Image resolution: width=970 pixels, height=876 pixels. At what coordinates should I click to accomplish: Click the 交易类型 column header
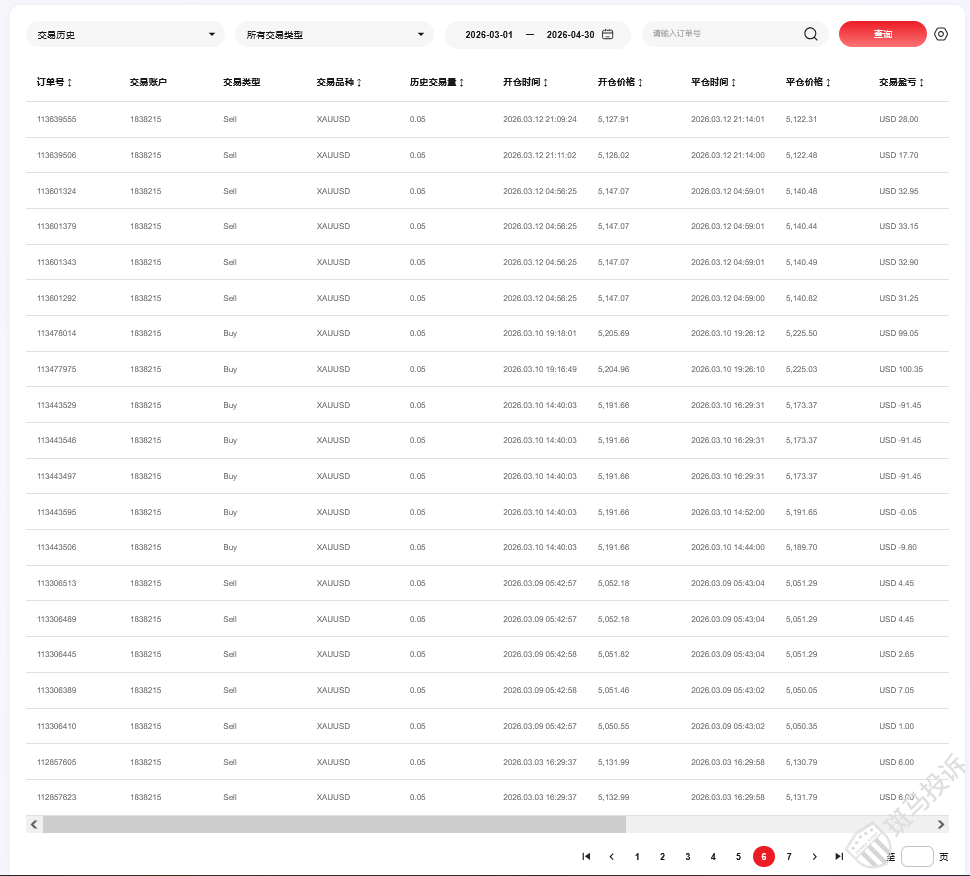(241, 82)
